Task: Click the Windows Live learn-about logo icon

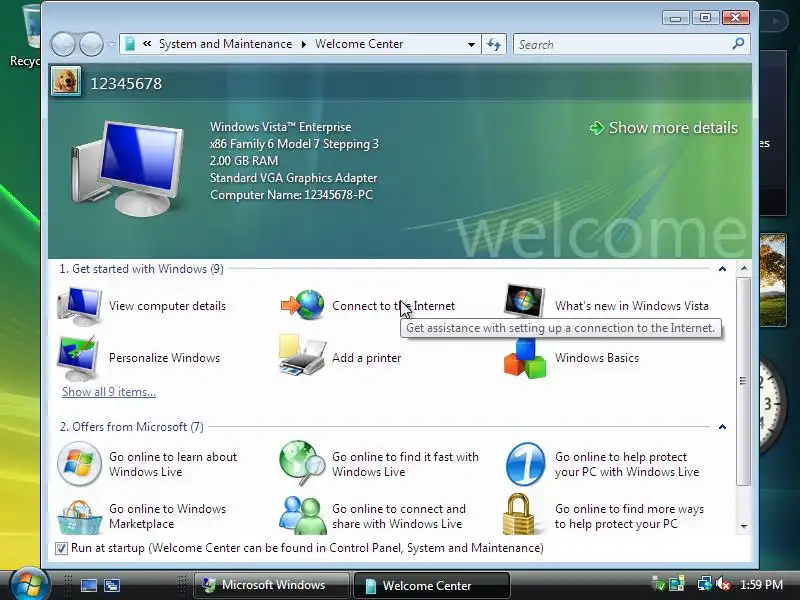Action: [x=79, y=463]
